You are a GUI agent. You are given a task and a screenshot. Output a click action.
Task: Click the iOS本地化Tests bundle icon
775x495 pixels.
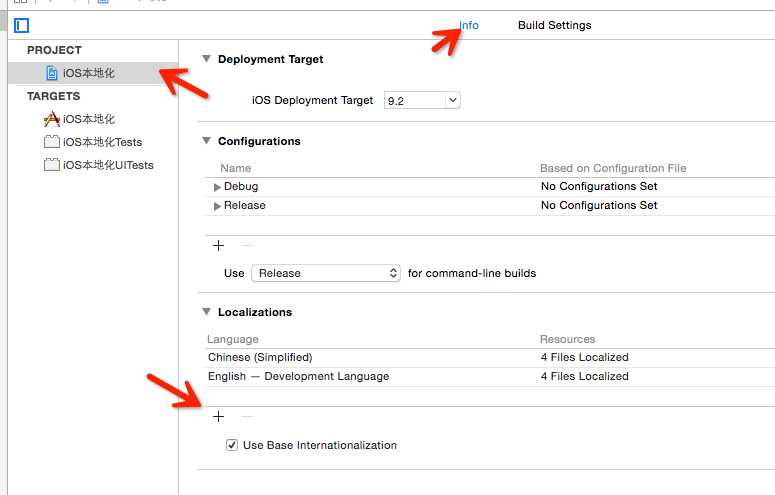point(51,142)
